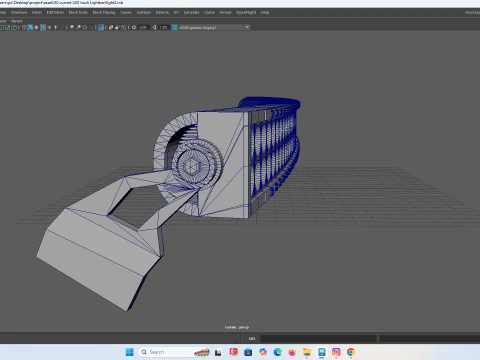Click the gamma value field 1.00
Image resolution: width=480 pixels, height=360 pixels.
click(163, 27)
